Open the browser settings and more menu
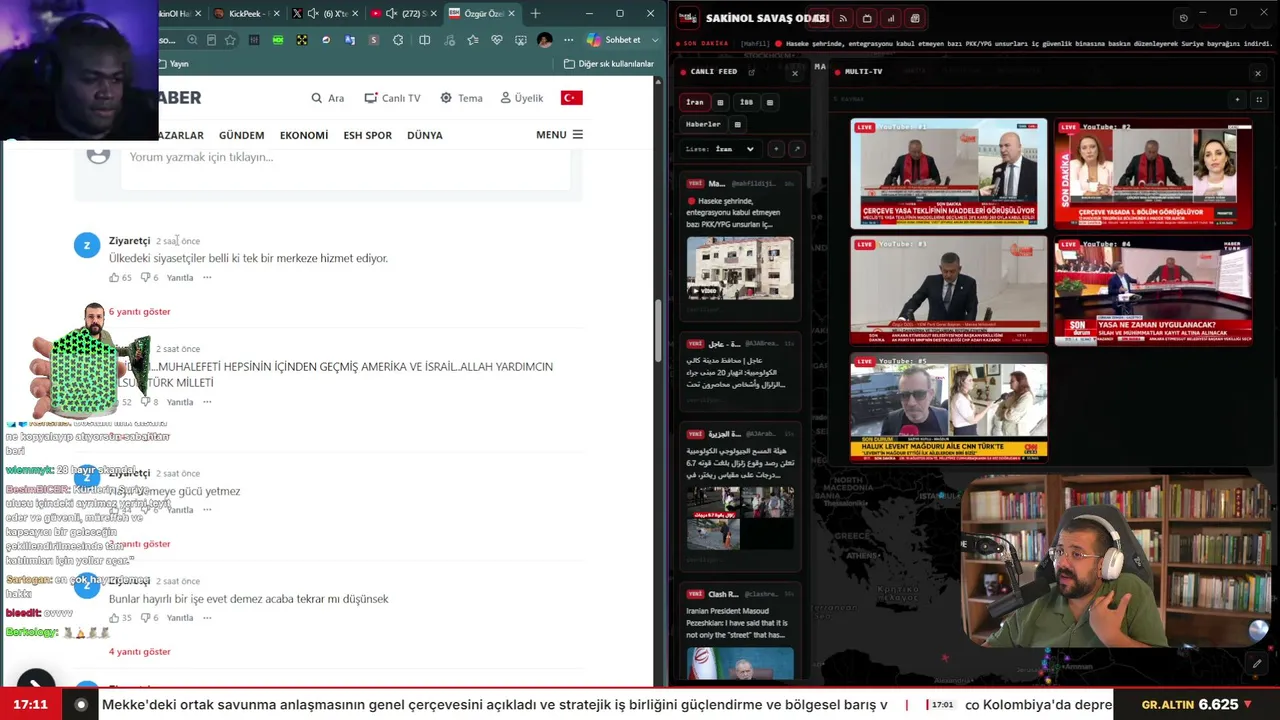The height and width of the screenshot is (720, 1280). coord(569,40)
